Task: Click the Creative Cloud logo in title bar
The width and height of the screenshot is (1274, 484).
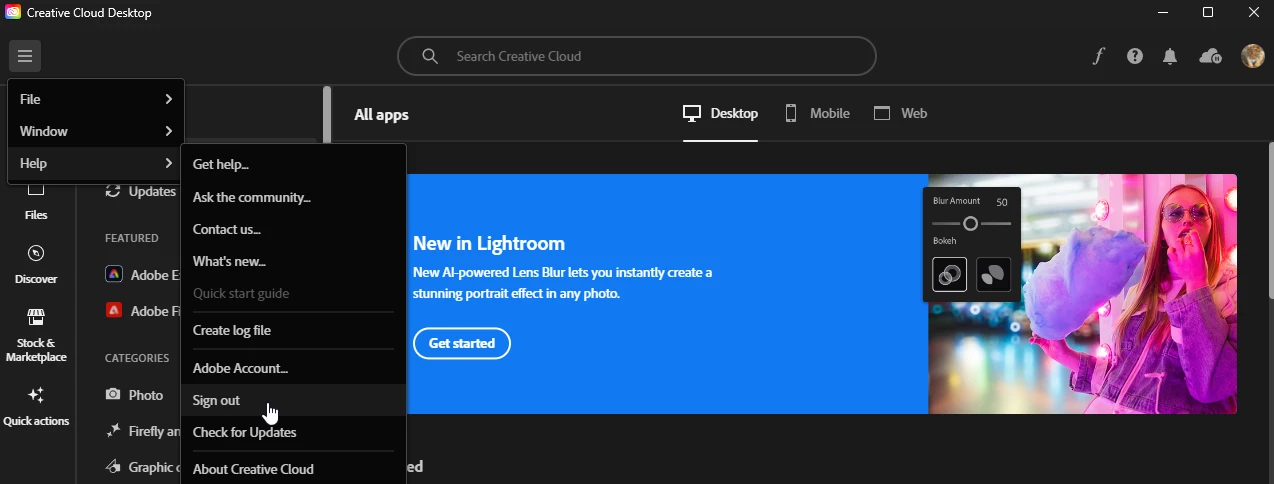Action: click(x=13, y=12)
